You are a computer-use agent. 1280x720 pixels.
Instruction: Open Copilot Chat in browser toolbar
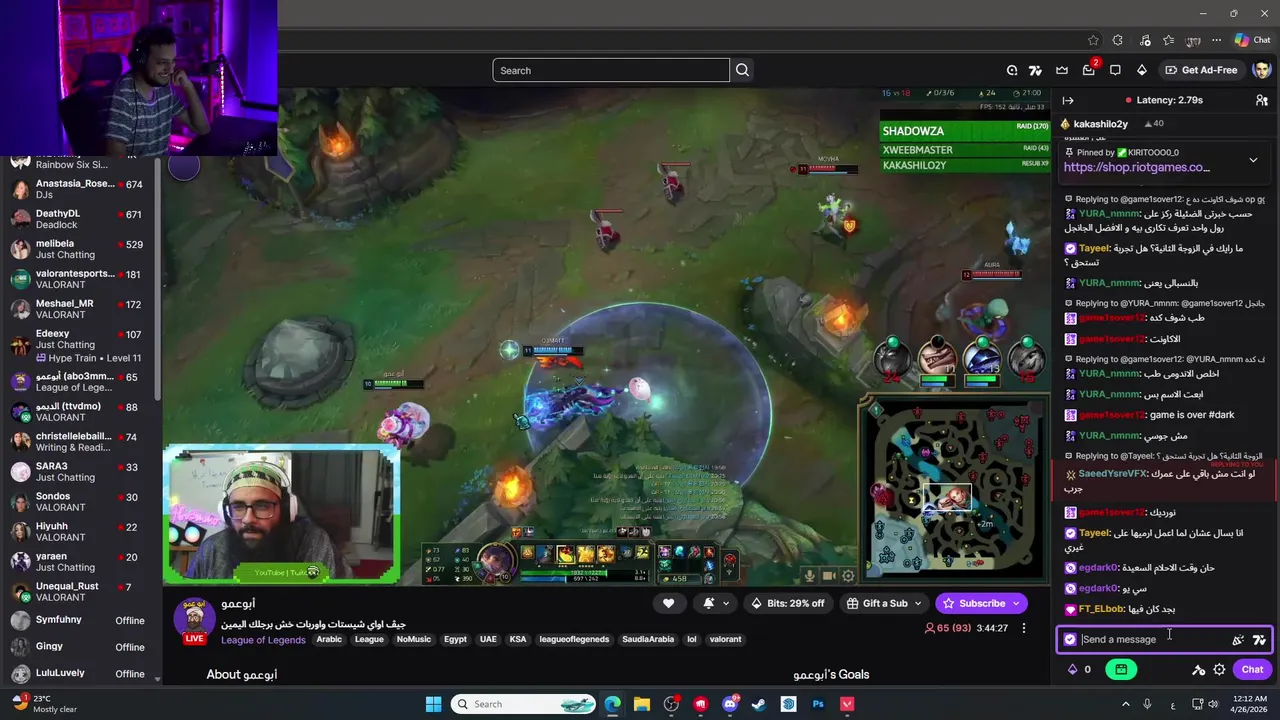click(x=1252, y=40)
